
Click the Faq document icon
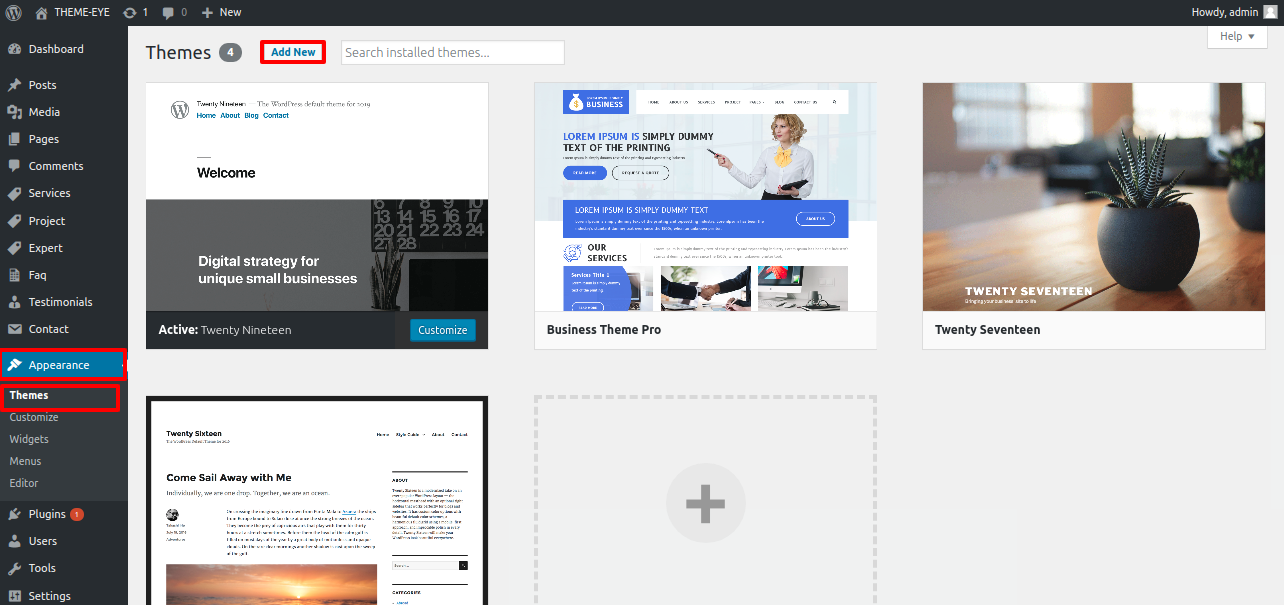[x=14, y=275]
